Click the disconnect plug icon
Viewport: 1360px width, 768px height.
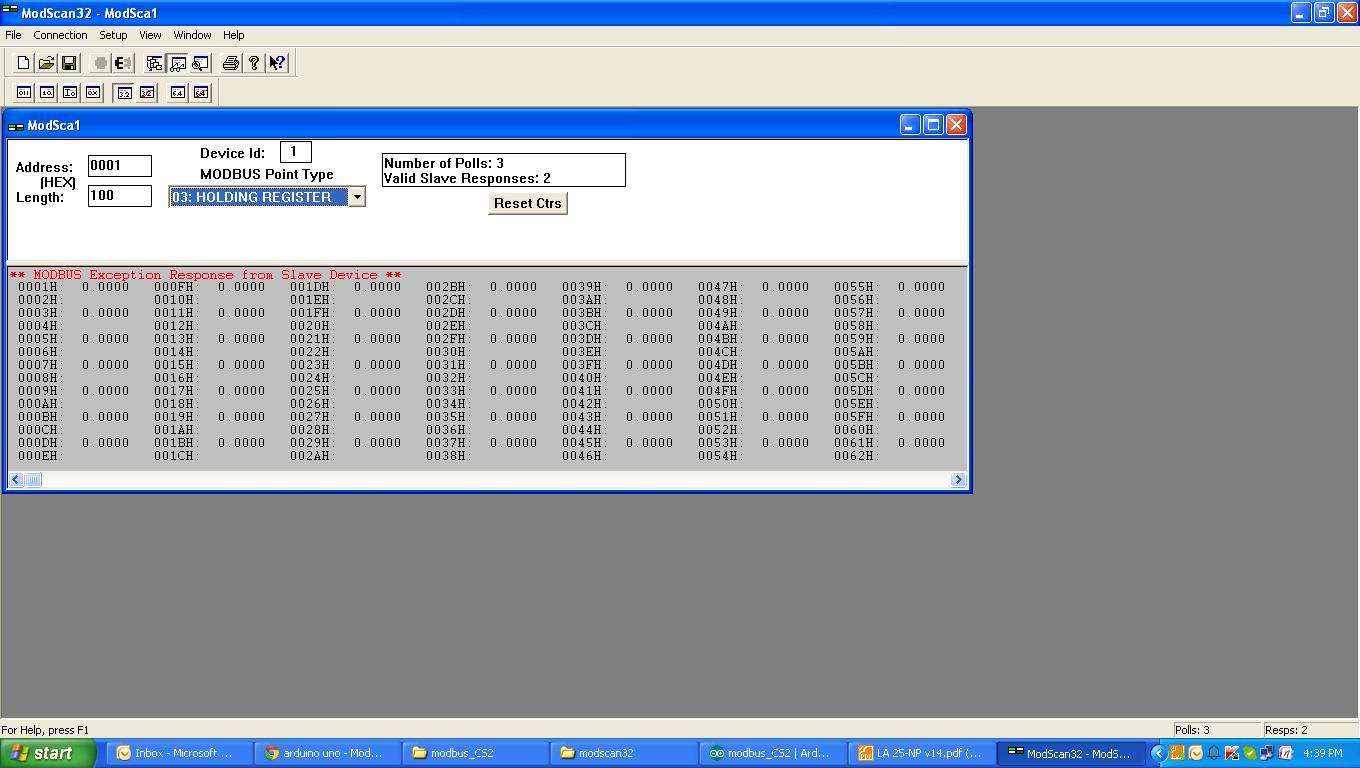coord(123,63)
